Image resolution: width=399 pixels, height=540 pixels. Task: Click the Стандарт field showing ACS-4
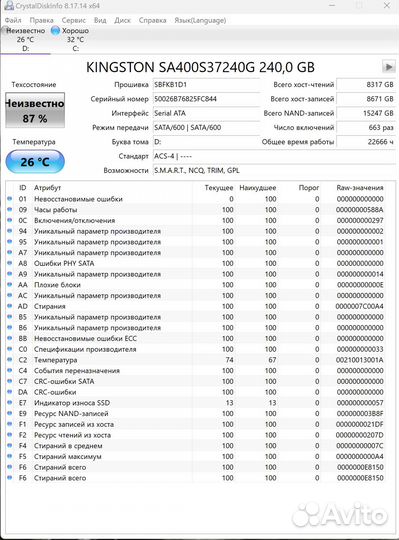tap(274, 156)
